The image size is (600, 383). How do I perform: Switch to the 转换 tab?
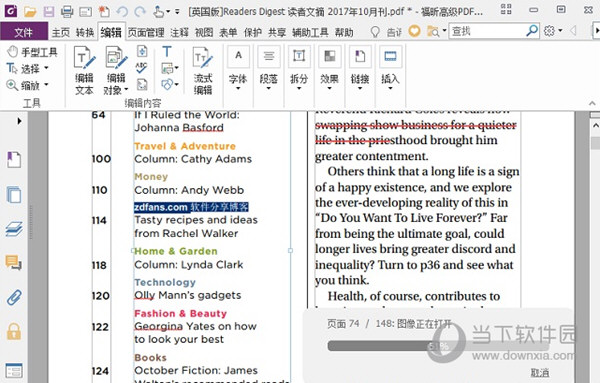(x=85, y=33)
